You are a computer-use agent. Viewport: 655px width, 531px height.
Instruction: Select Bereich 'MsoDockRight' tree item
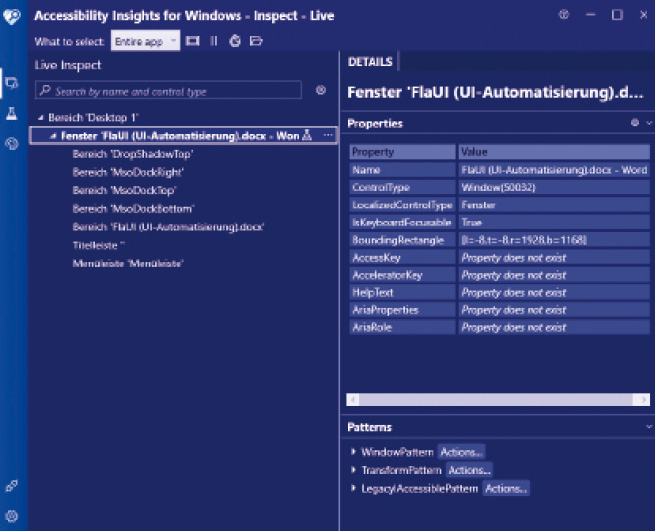pyautogui.click(x=128, y=172)
